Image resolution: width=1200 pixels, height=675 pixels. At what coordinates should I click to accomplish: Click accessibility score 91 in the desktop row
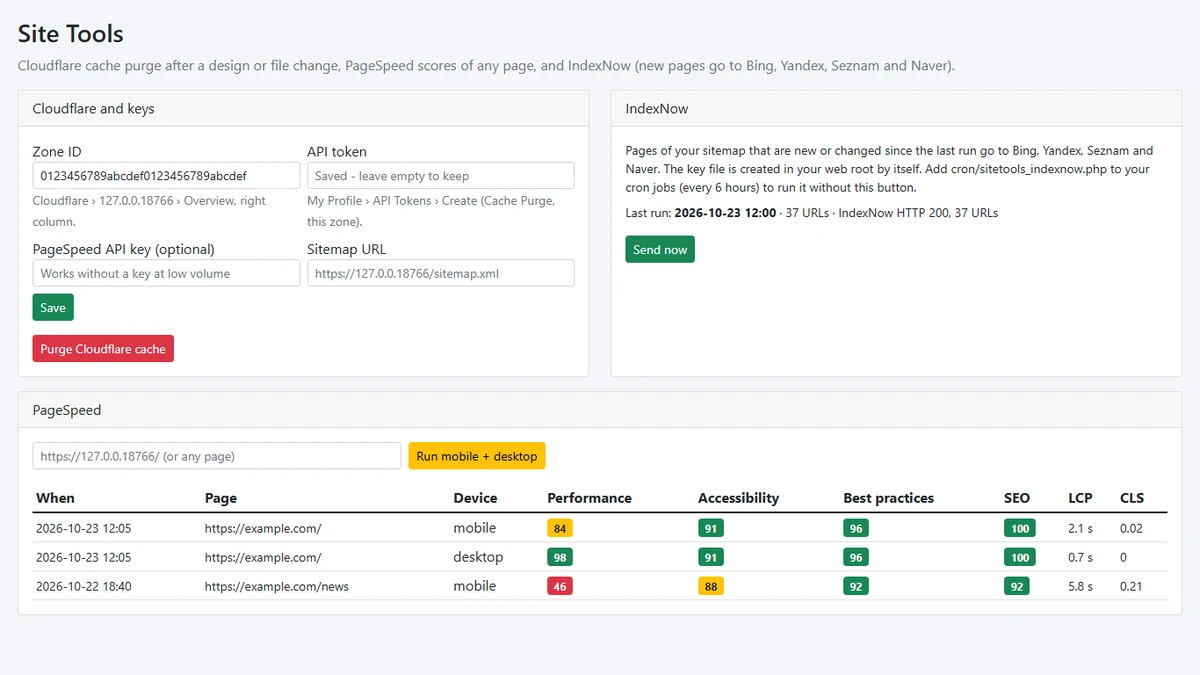(x=711, y=557)
